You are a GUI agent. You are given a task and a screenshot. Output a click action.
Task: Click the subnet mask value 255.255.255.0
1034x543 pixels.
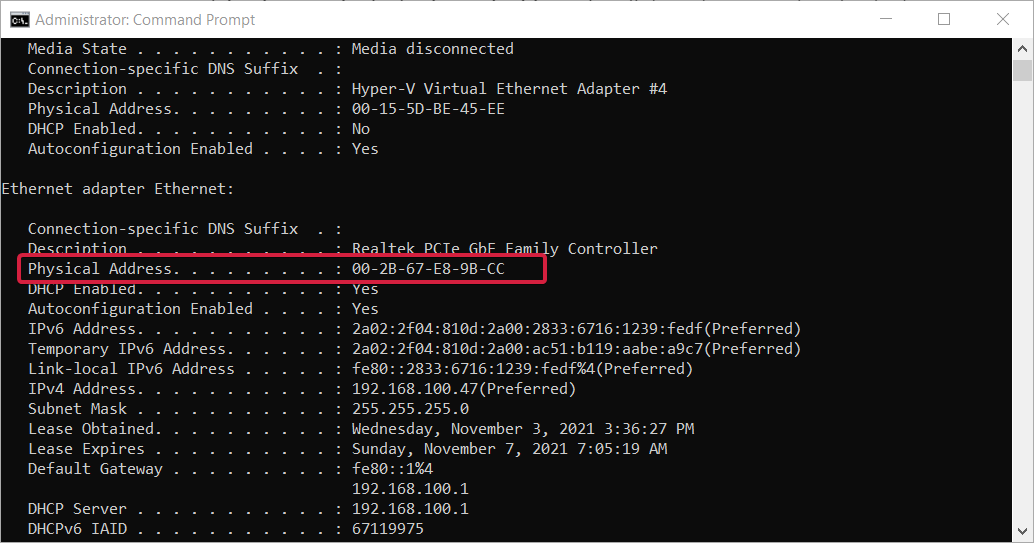tap(410, 409)
